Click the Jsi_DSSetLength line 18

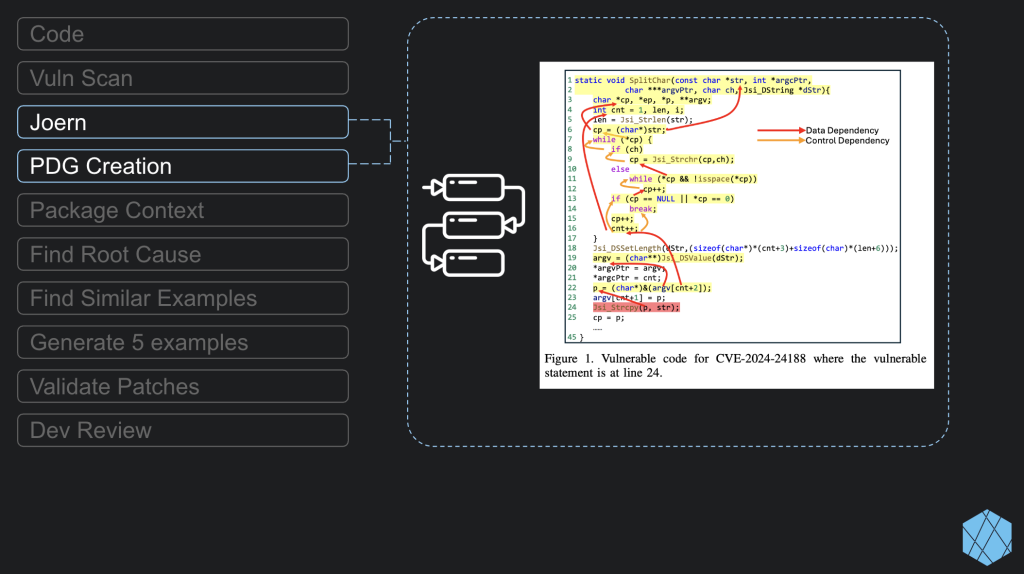coord(745,248)
